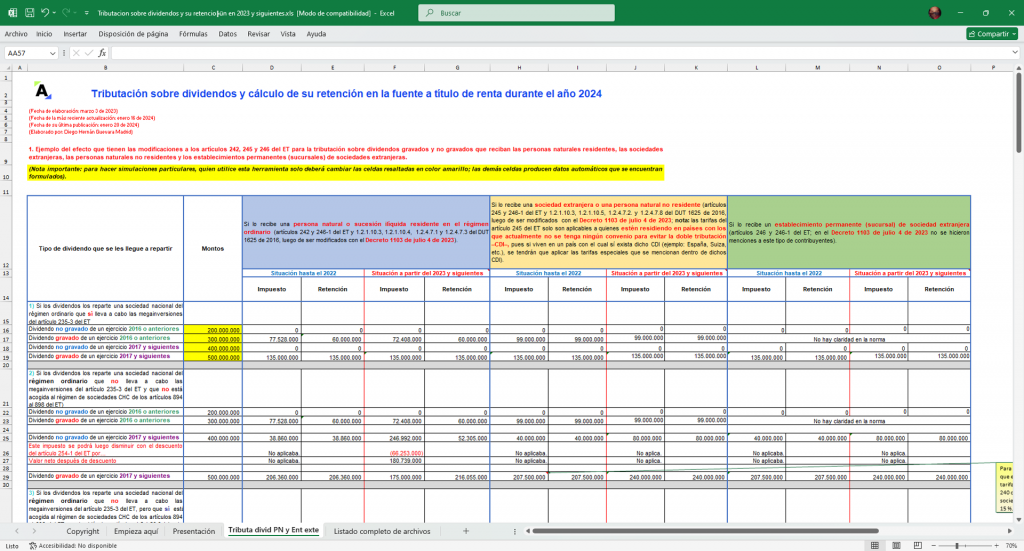
Task: Click the horizontal scroll right arrow
Action: point(1010,531)
